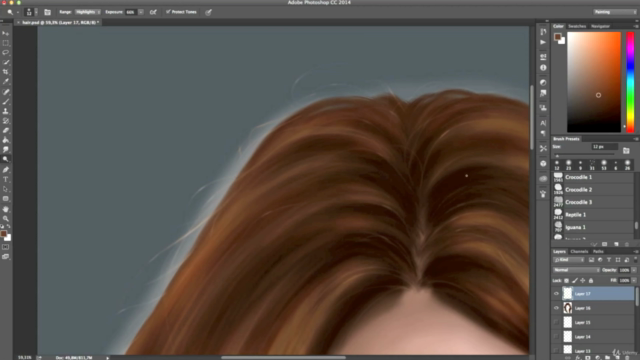
Task: Open the Fill slider dropdown arrow
Action: (x=634, y=280)
